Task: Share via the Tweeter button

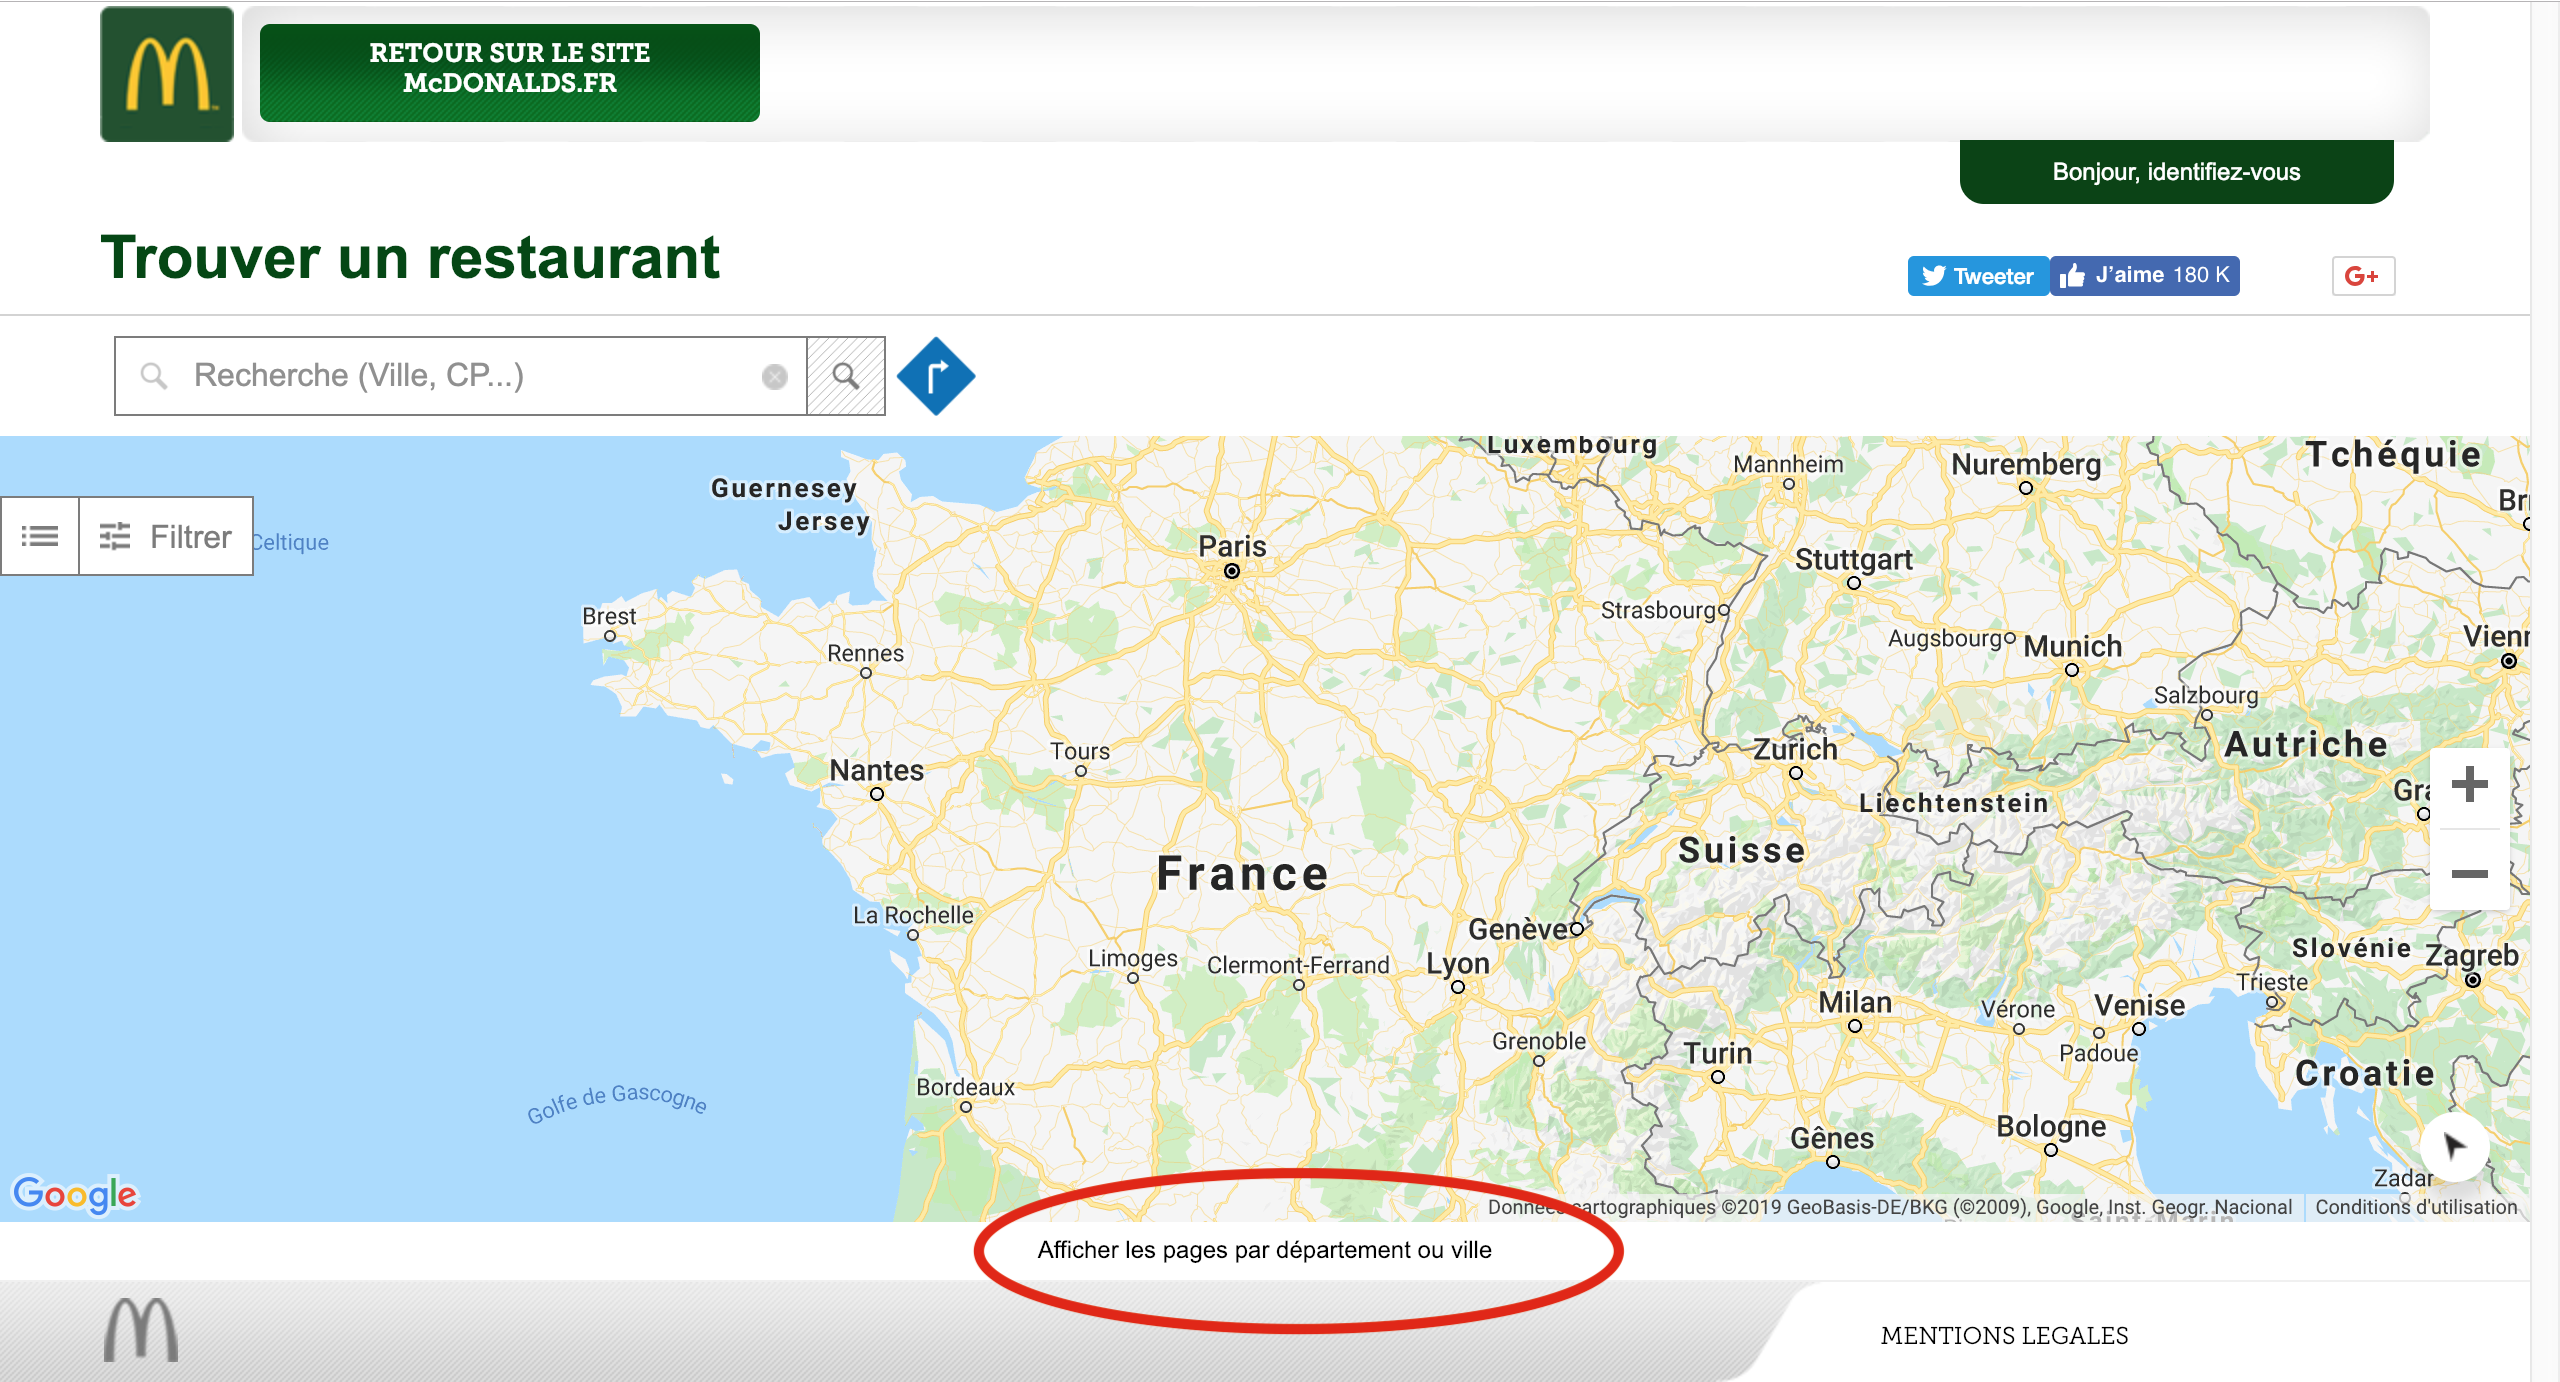Action: (1978, 276)
